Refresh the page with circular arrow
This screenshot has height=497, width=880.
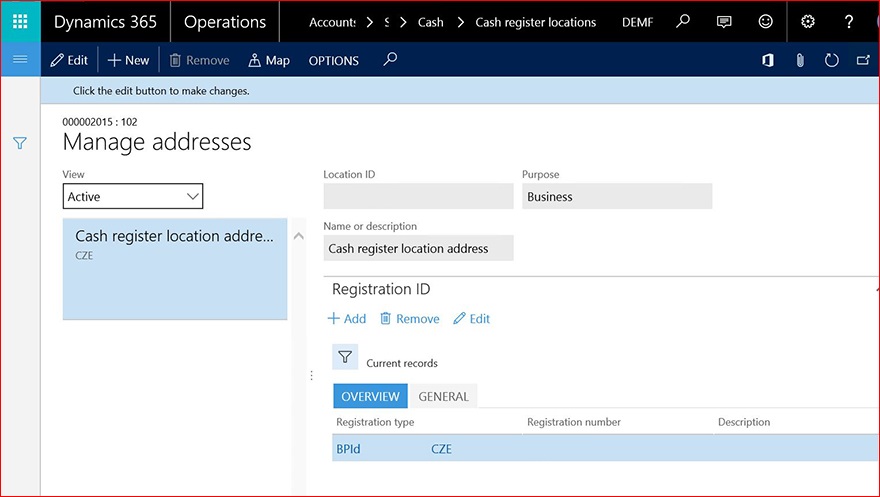click(832, 60)
